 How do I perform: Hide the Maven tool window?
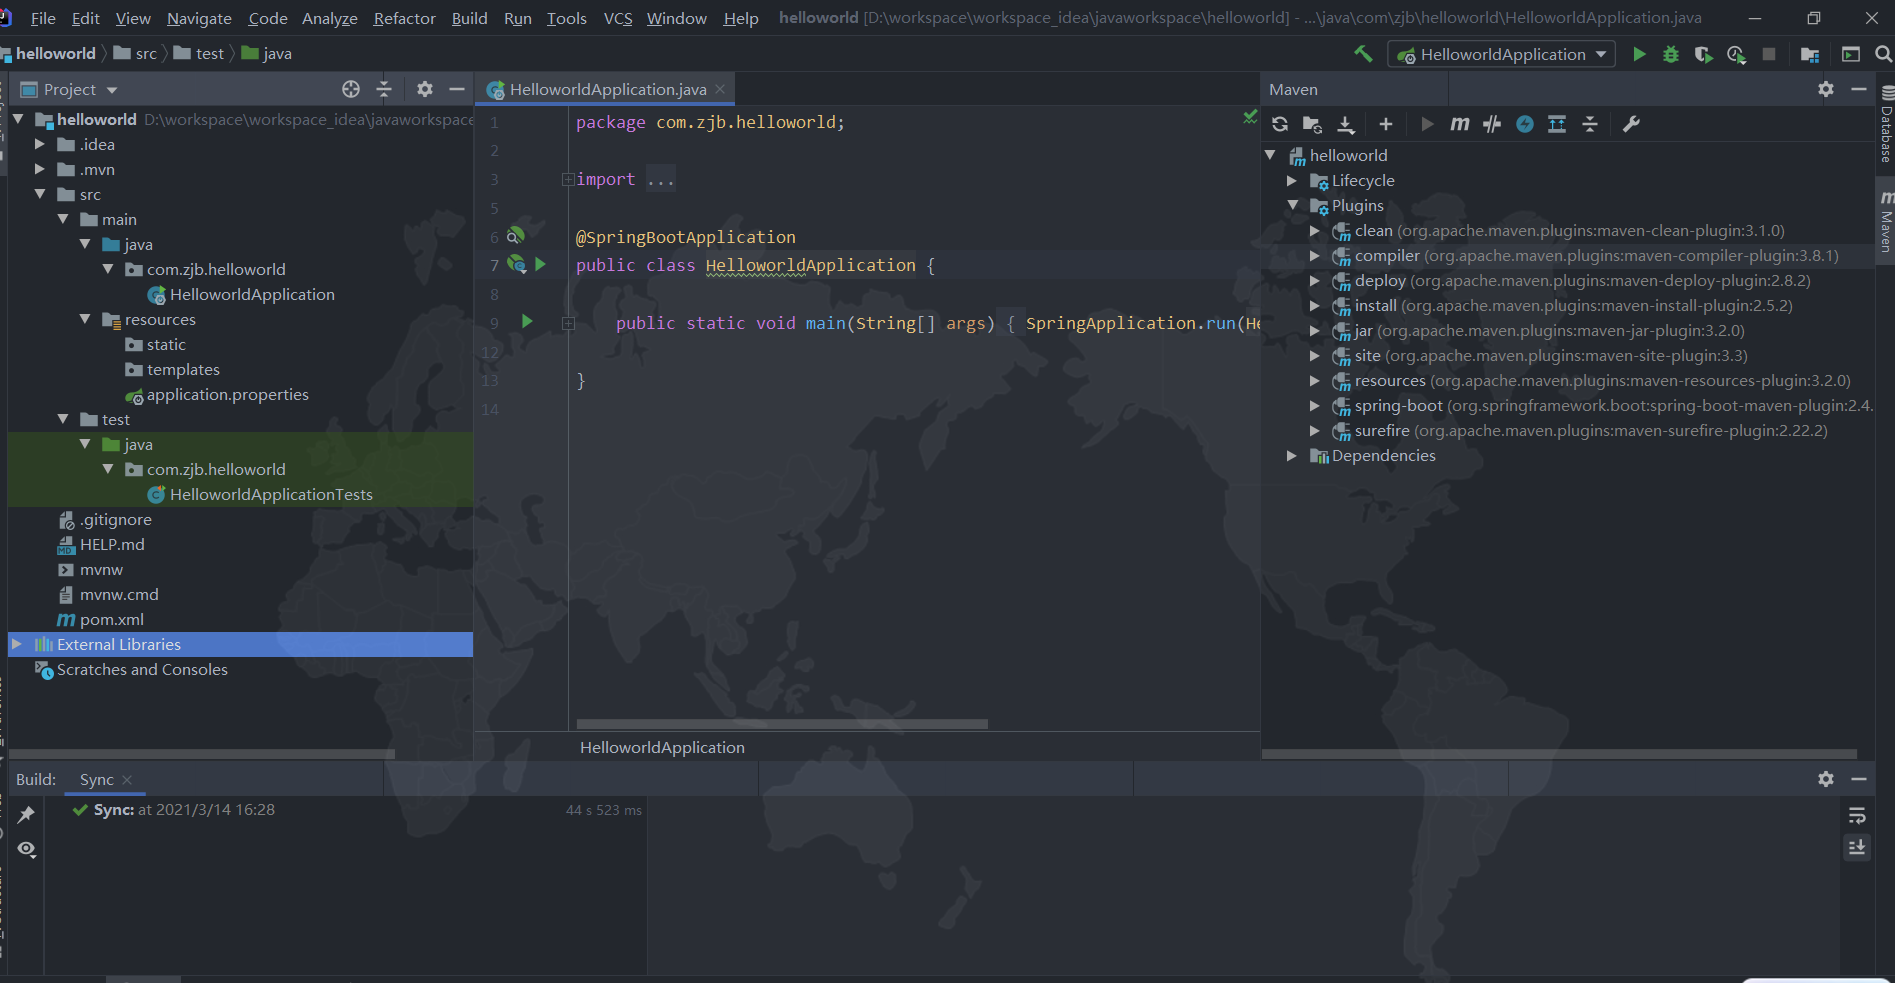pos(1859,89)
